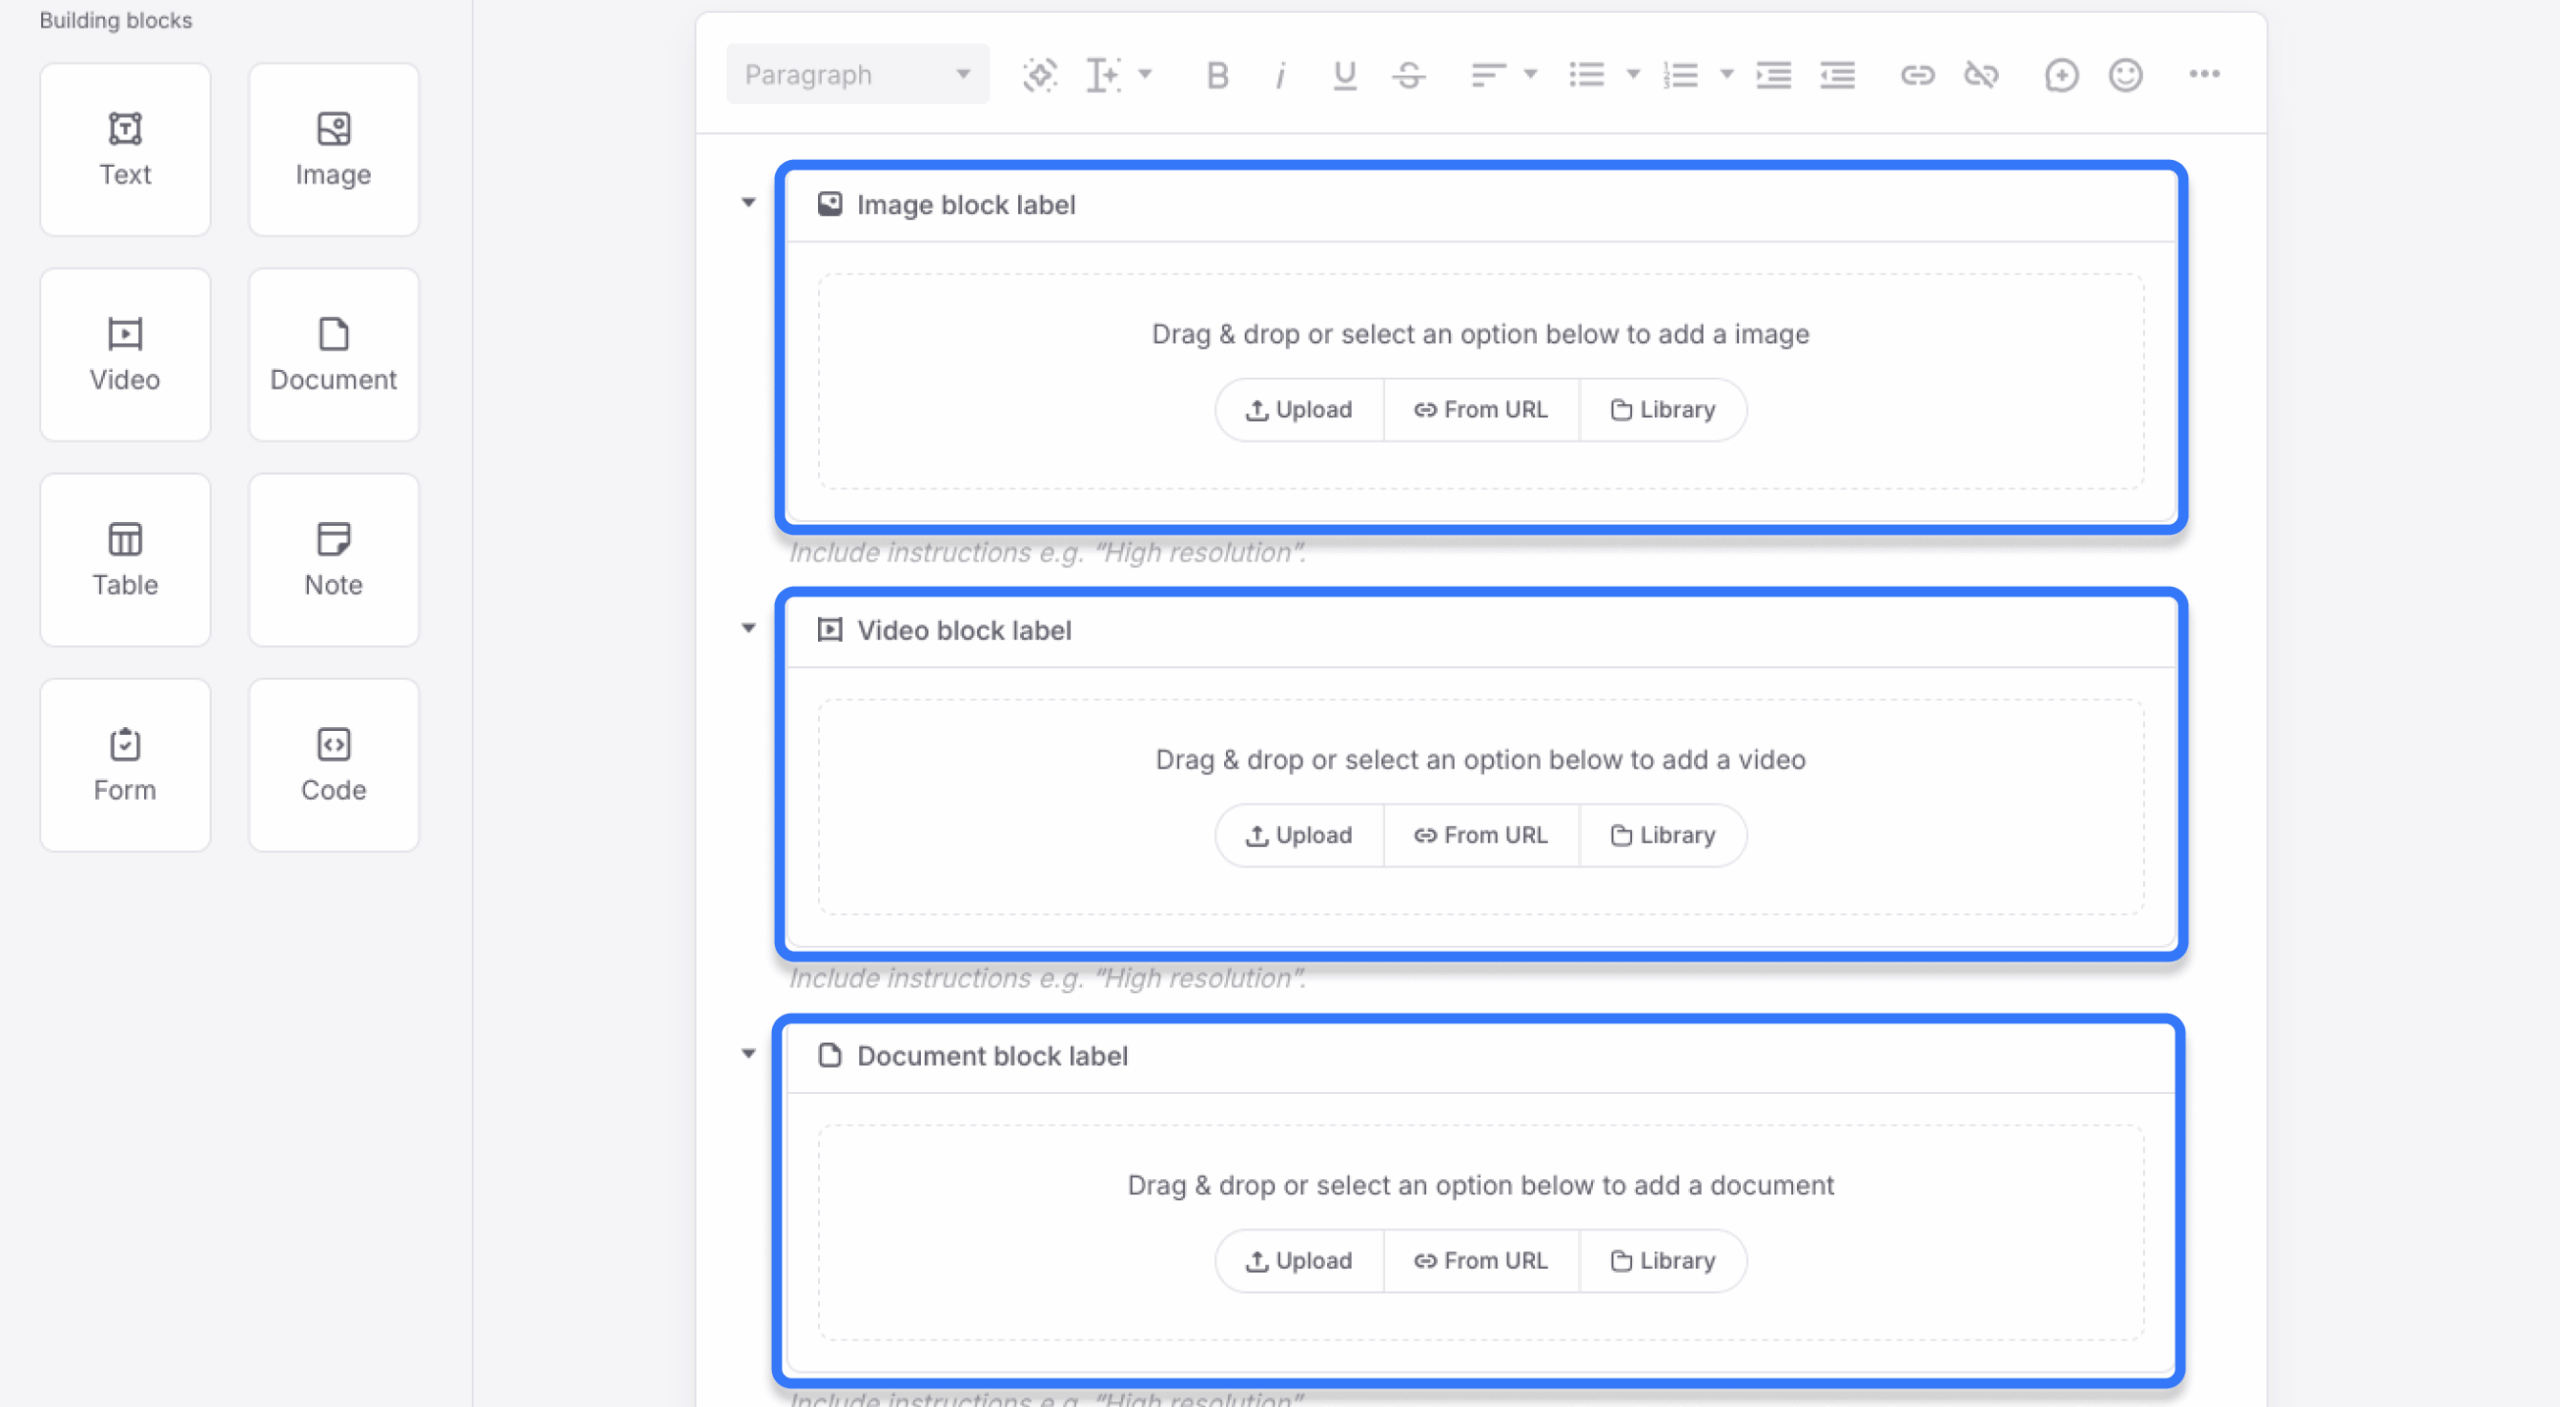Select the Table building block
Viewport: 2560px width, 1407px height.
tap(124, 559)
